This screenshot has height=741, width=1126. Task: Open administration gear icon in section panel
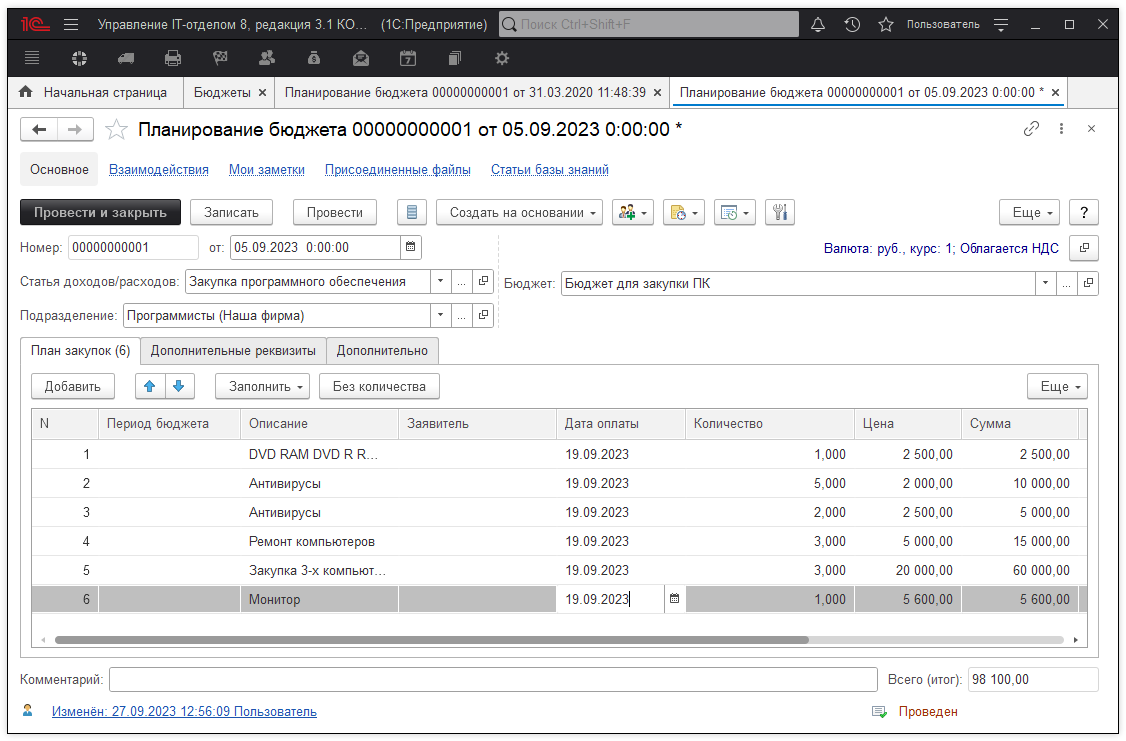pos(502,58)
